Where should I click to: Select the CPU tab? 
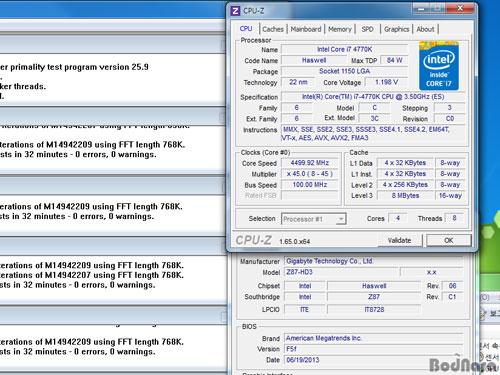[246, 29]
